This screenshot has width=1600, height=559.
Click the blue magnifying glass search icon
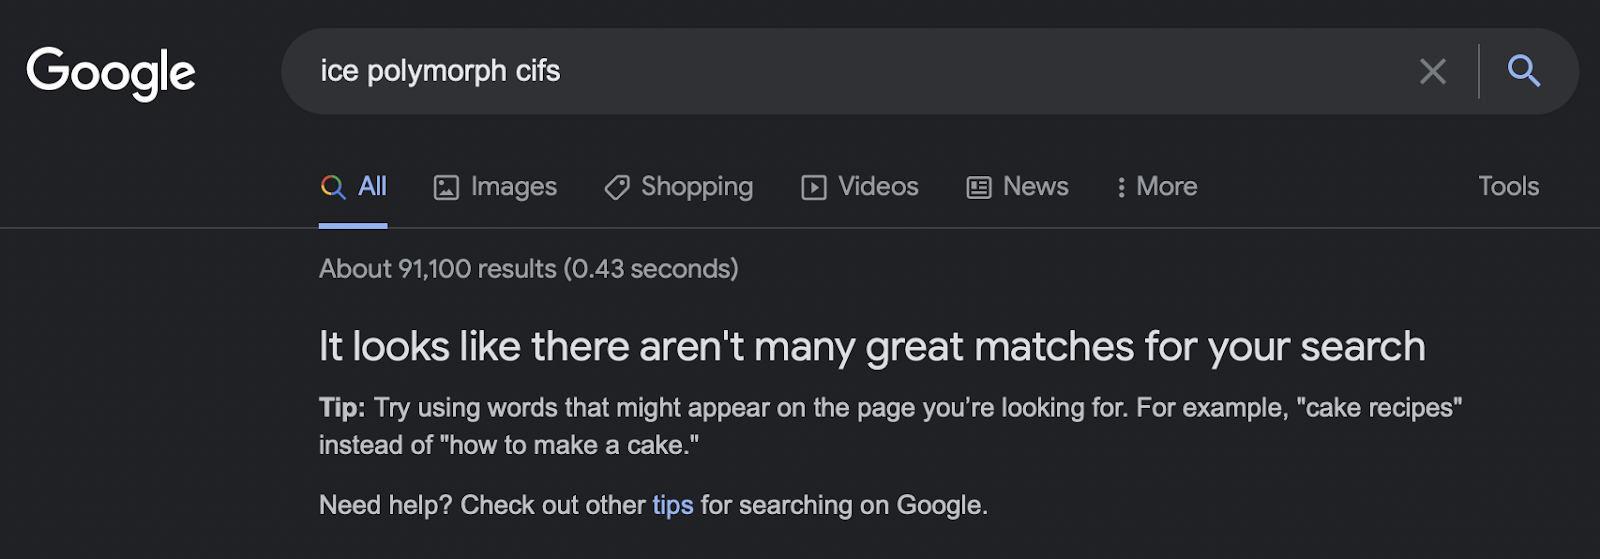(x=1524, y=71)
